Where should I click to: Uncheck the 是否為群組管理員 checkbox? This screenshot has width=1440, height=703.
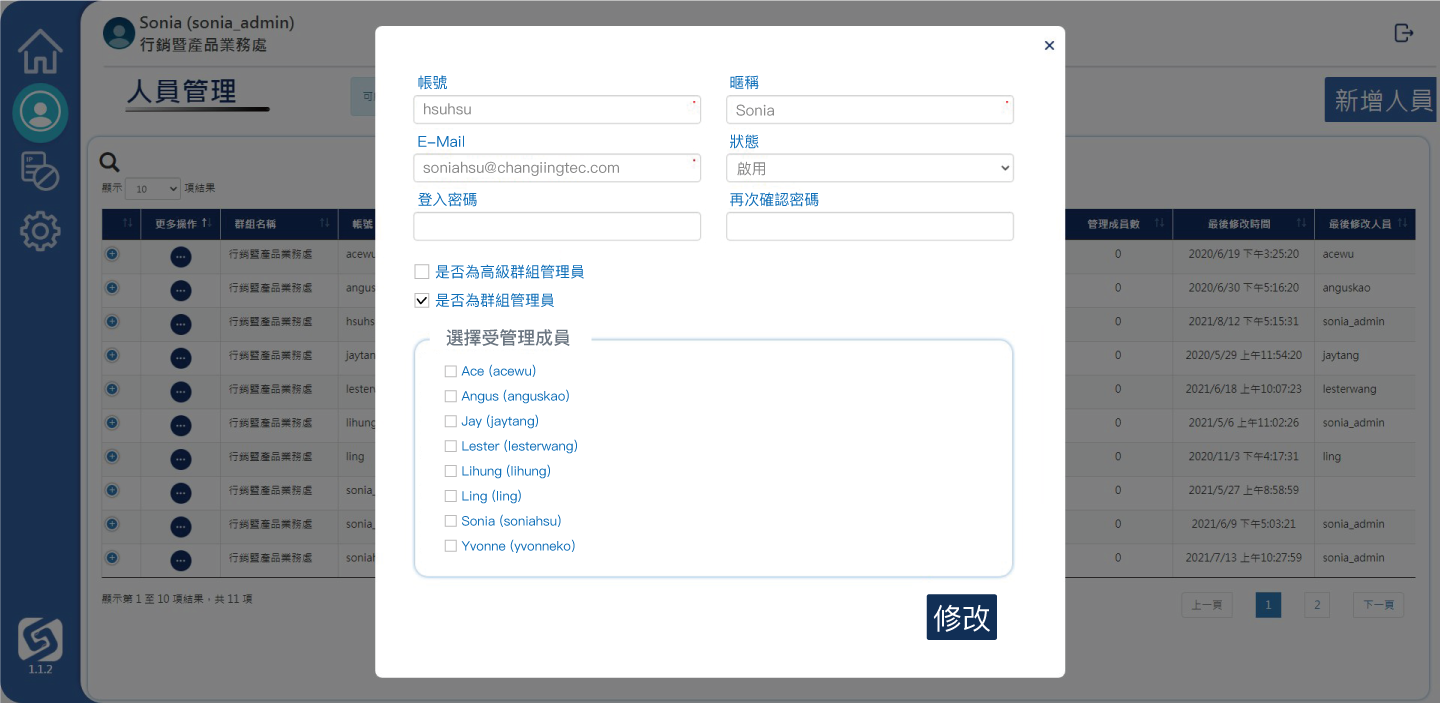[422, 300]
